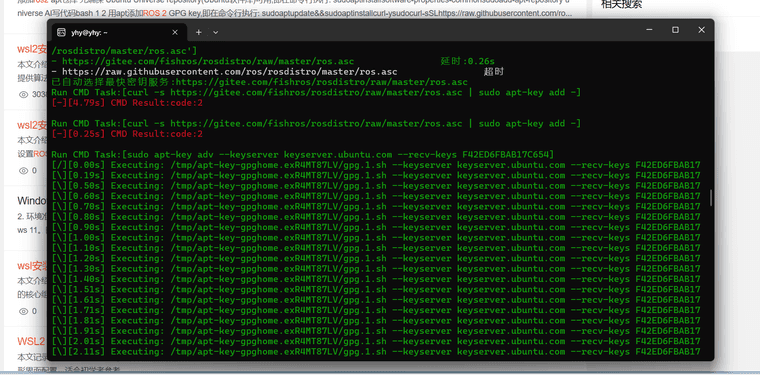
Task: Click the '[2.01s] Executing' output line
Action: (376, 341)
